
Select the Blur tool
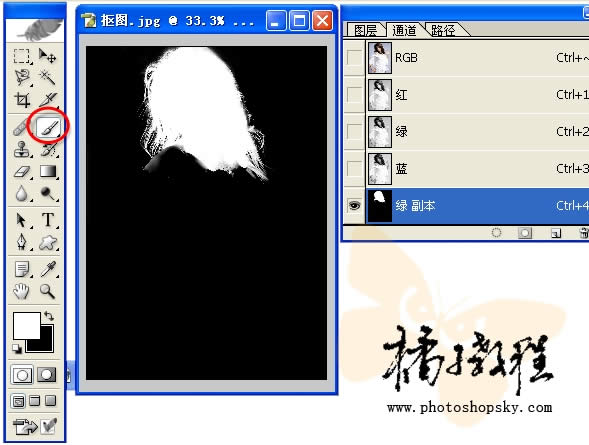21,194
